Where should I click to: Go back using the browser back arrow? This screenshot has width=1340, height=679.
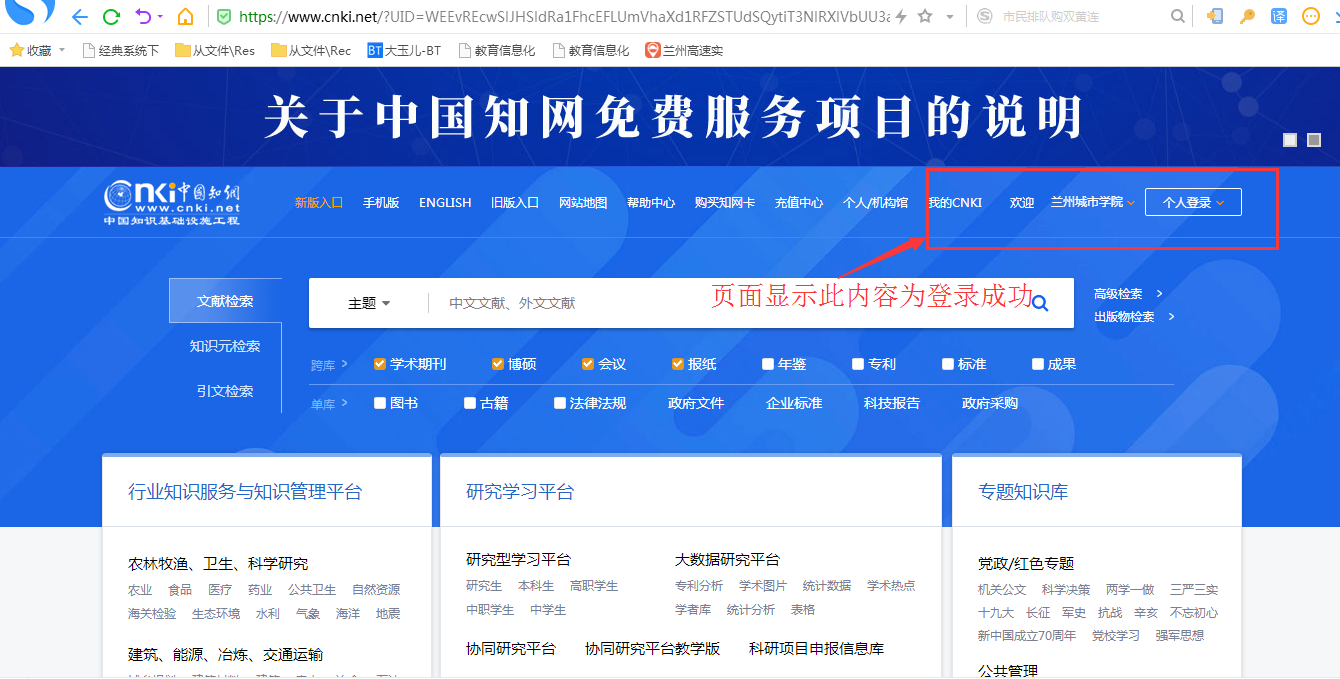[x=80, y=16]
